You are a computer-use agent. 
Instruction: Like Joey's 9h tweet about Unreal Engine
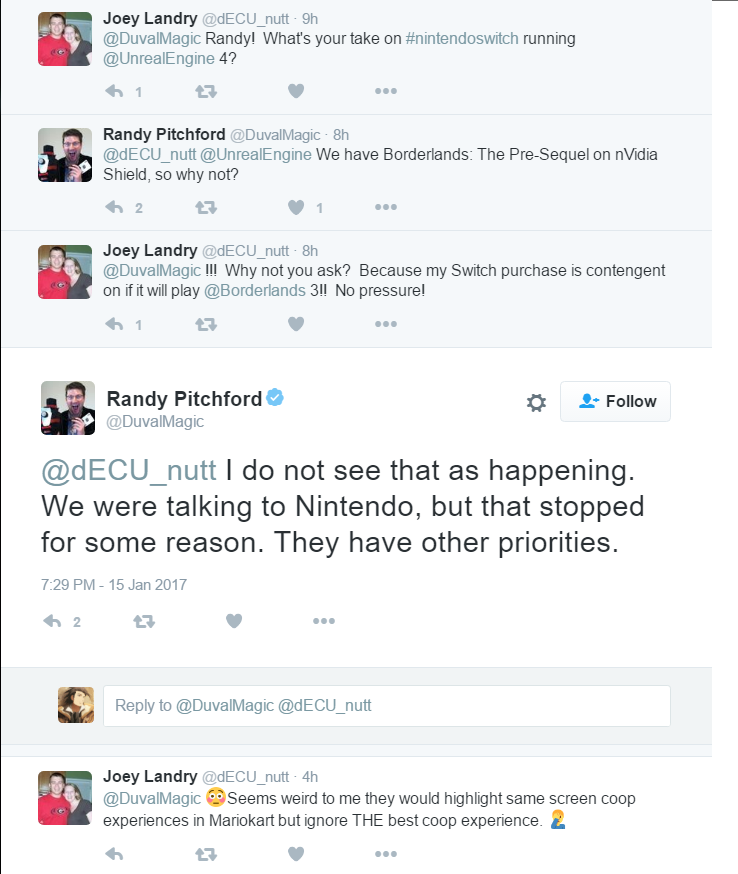coord(296,91)
